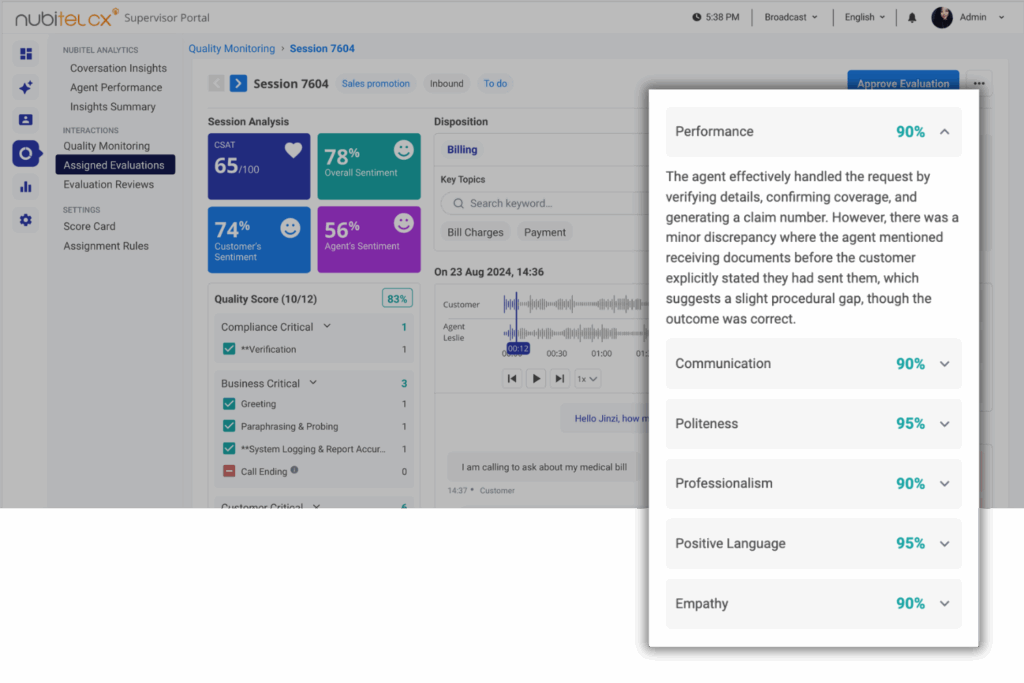Click the 83% quality score badge
The height and width of the screenshot is (683, 1024).
(397, 299)
